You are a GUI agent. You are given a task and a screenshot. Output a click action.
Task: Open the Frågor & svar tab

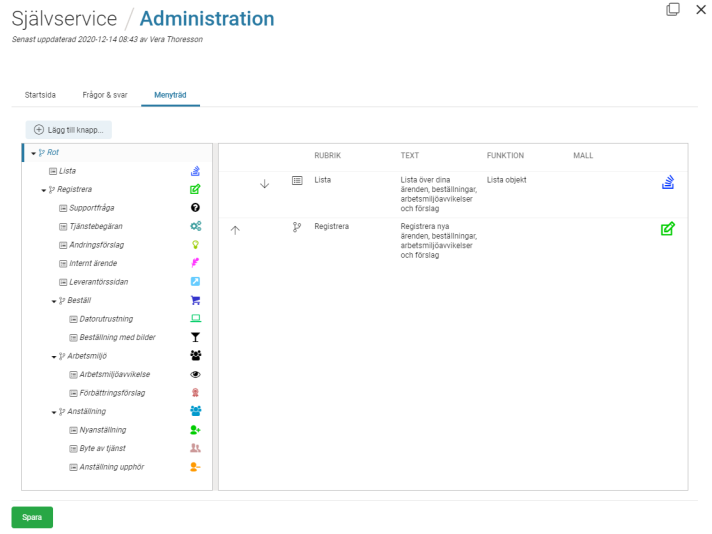click(105, 95)
